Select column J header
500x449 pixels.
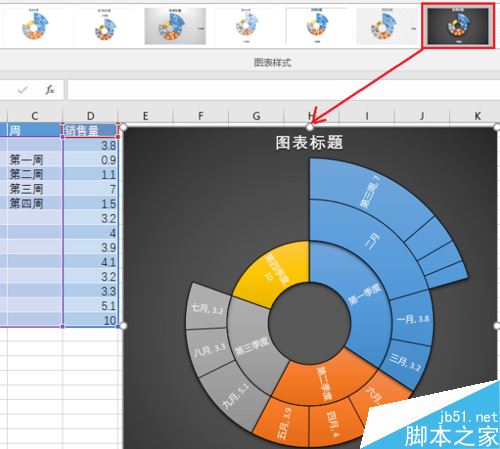tap(422, 116)
